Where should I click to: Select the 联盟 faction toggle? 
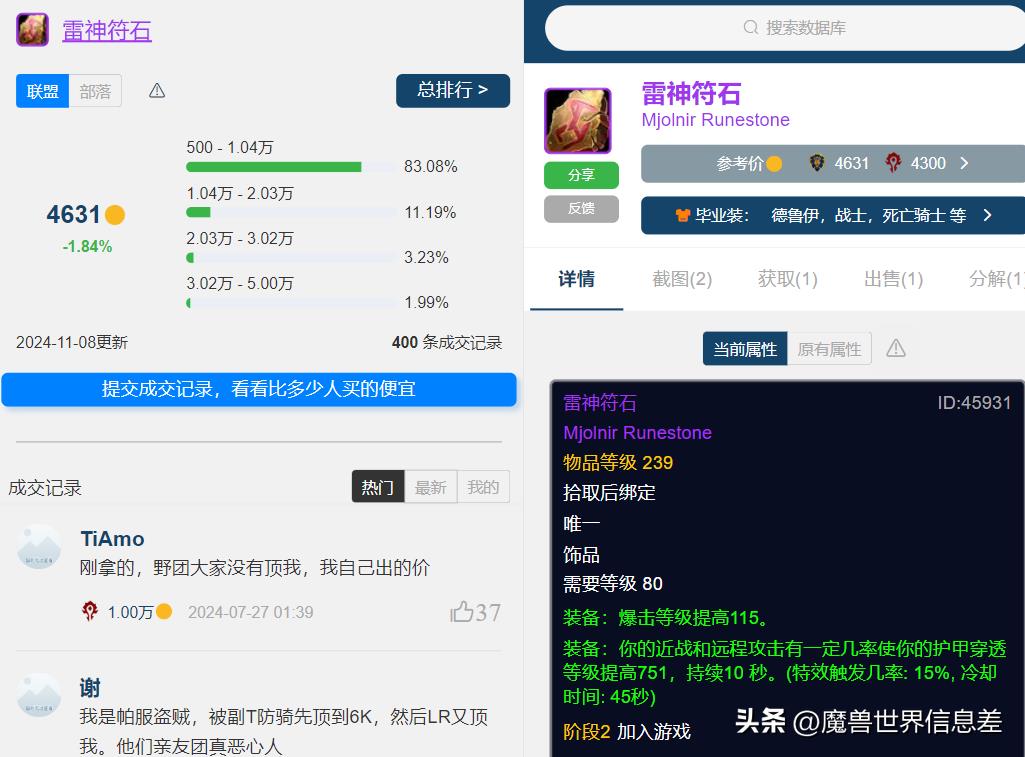tap(43, 91)
